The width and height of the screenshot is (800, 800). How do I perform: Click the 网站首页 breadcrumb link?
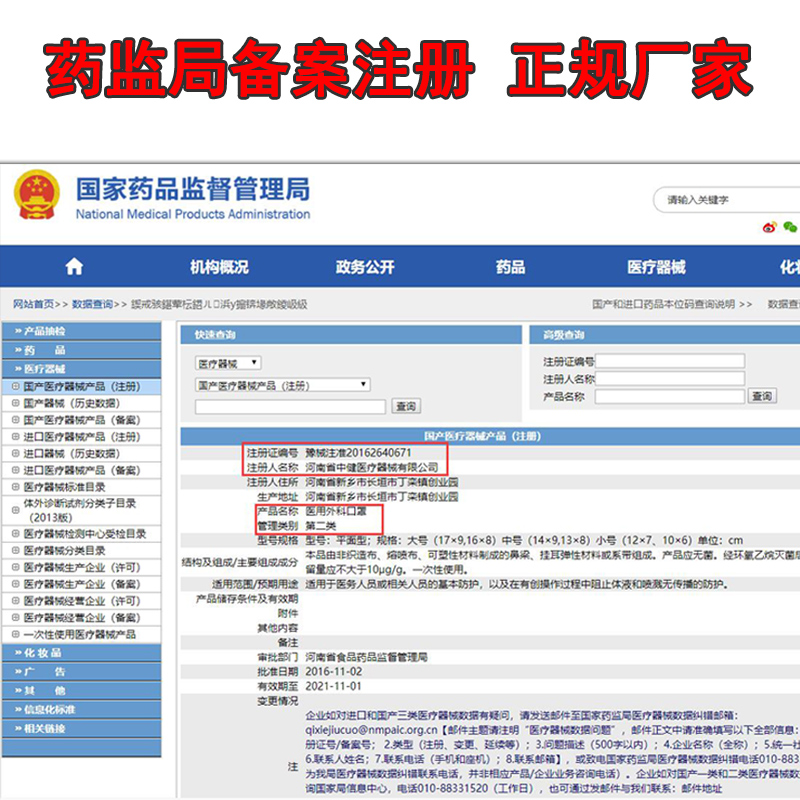pos(33,304)
